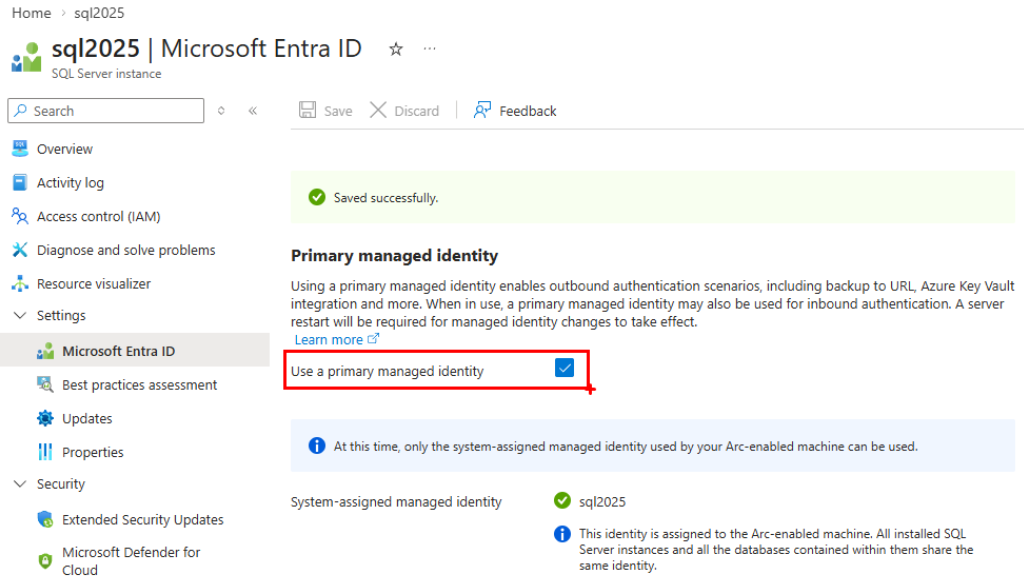Collapse the Settings section
Screen dimensions: 1024x582
tap(20, 315)
